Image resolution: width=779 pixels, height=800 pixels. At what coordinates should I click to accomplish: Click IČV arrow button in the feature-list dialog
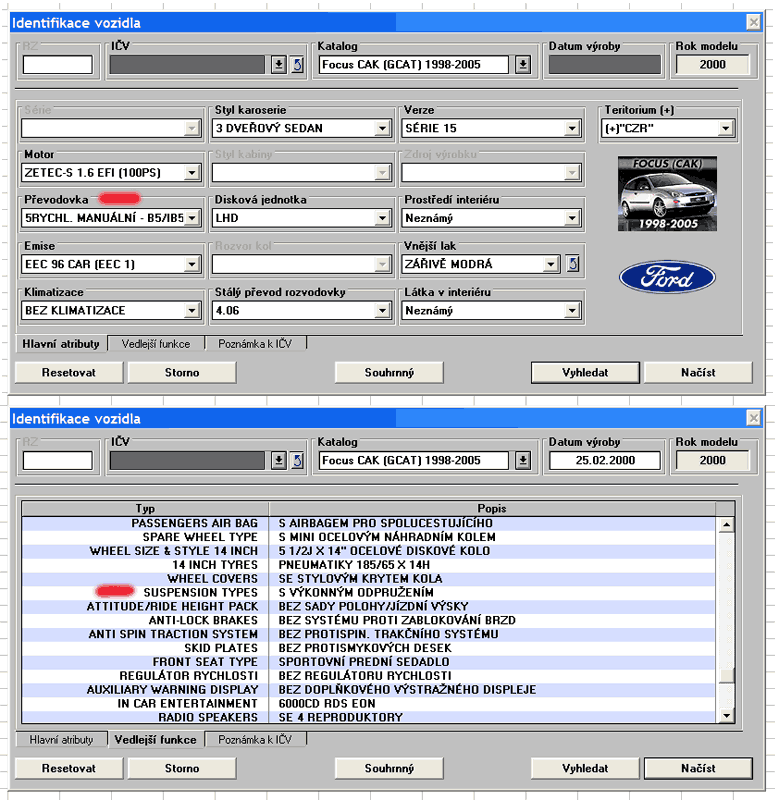click(x=279, y=460)
